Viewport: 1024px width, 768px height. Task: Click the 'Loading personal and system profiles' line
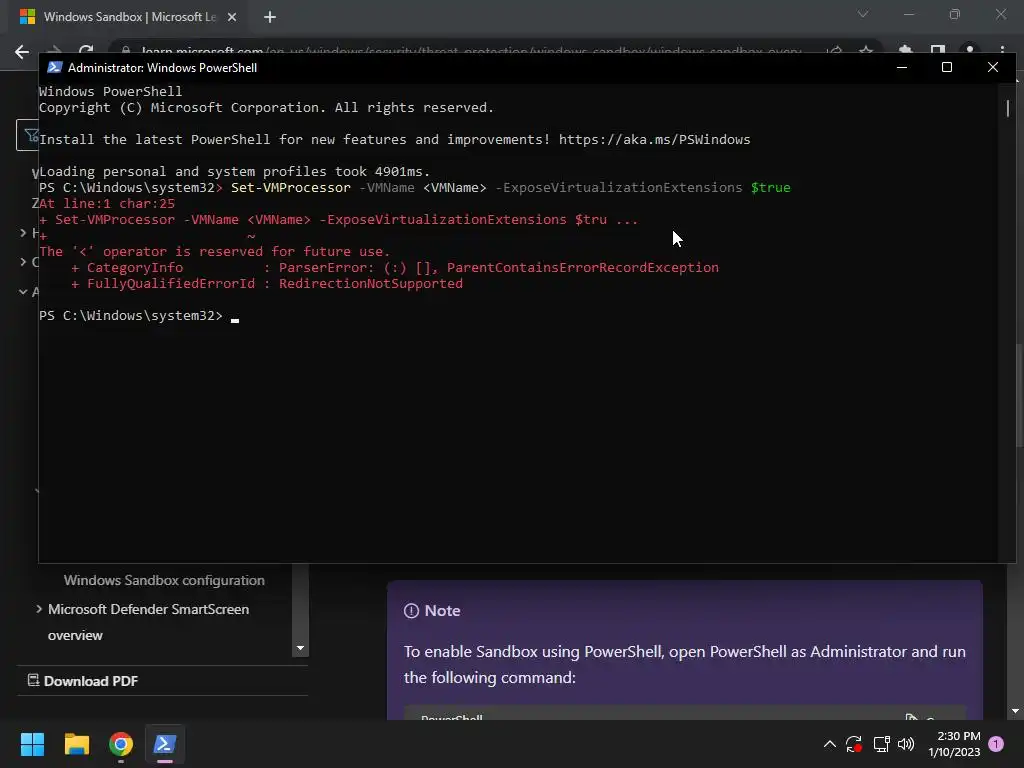tap(234, 171)
